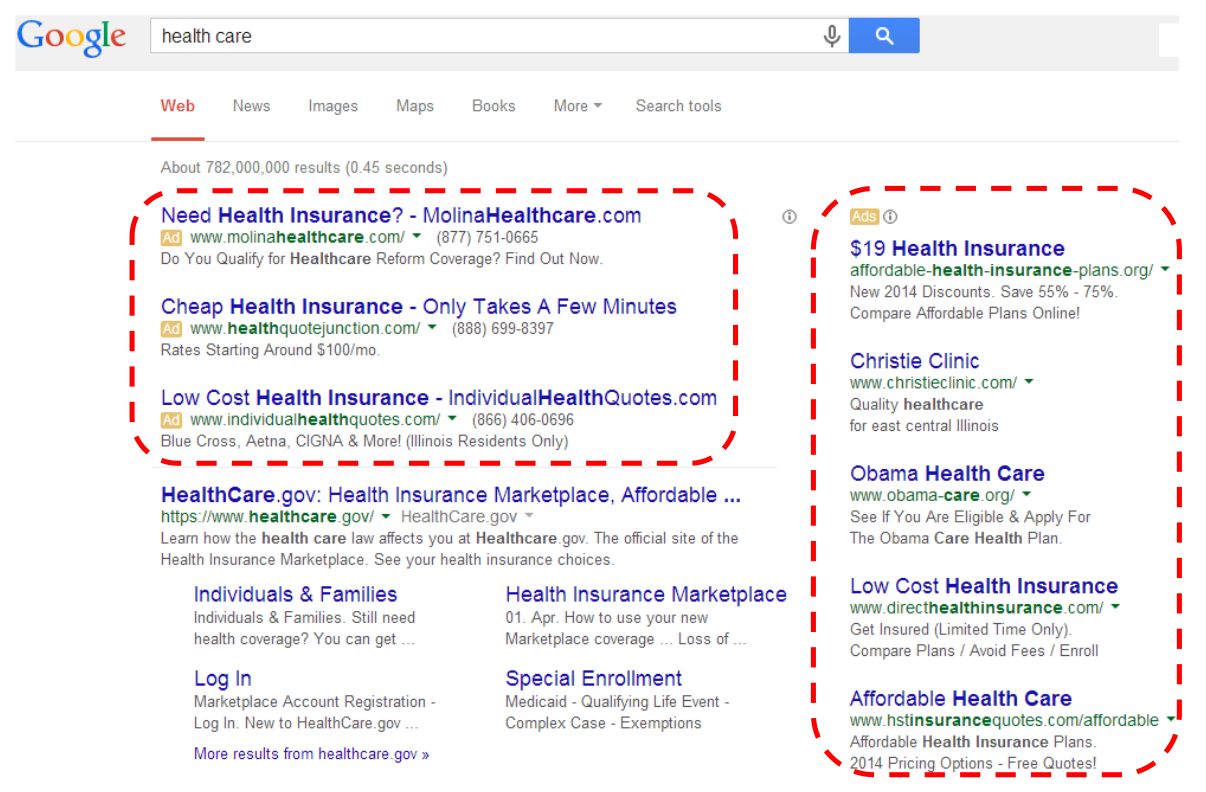Open the "Special Enrollment" sitelink
The height and width of the screenshot is (792, 1206).
tap(594, 679)
